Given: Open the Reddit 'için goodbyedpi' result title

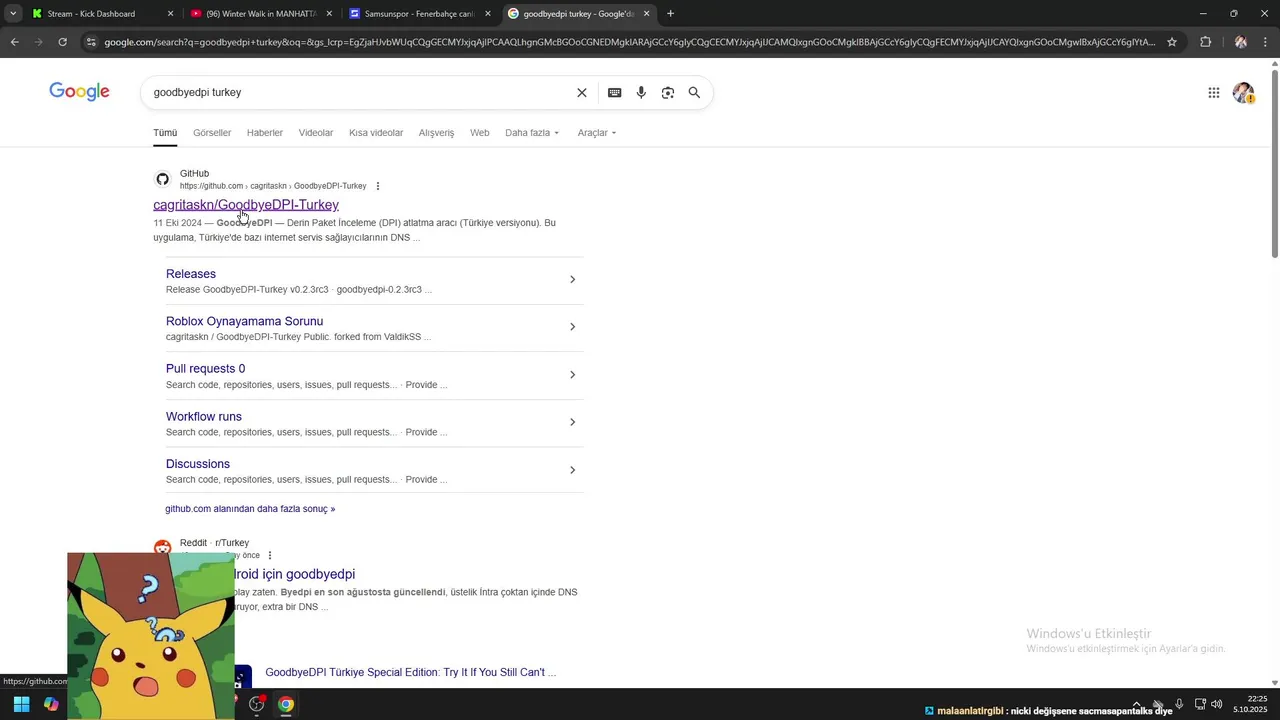Looking at the screenshot, I should [x=295, y=574].
